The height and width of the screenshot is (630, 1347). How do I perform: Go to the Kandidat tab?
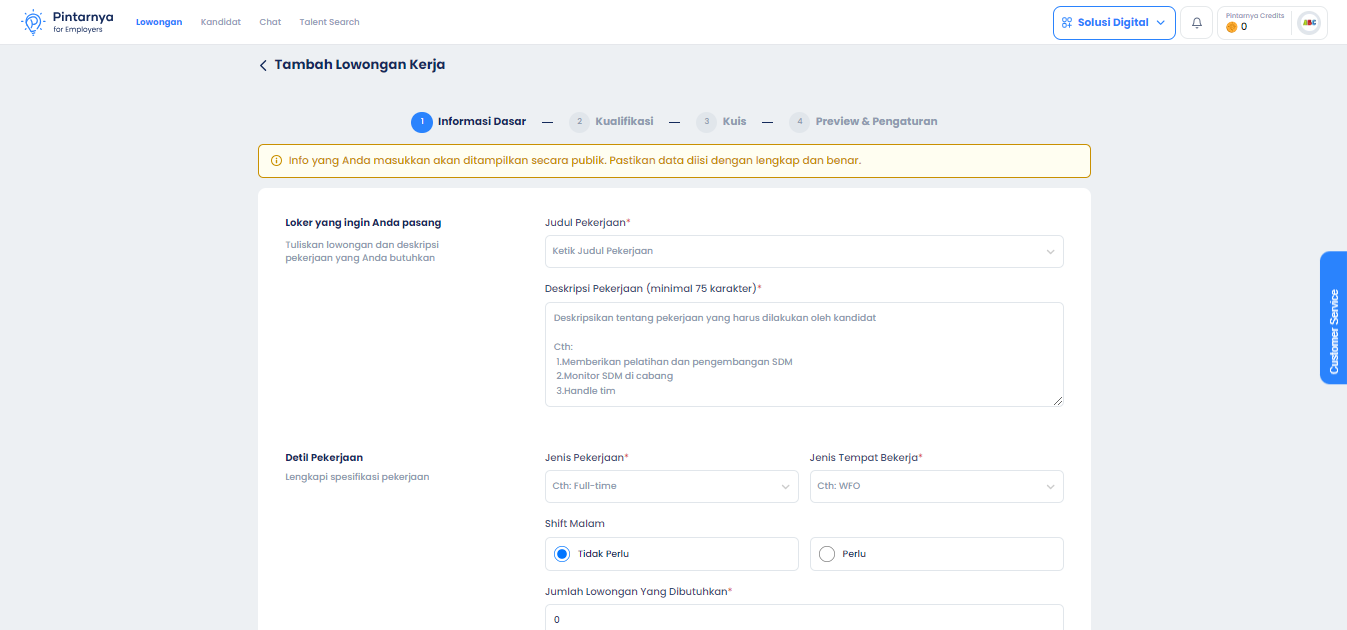(220, 22)
